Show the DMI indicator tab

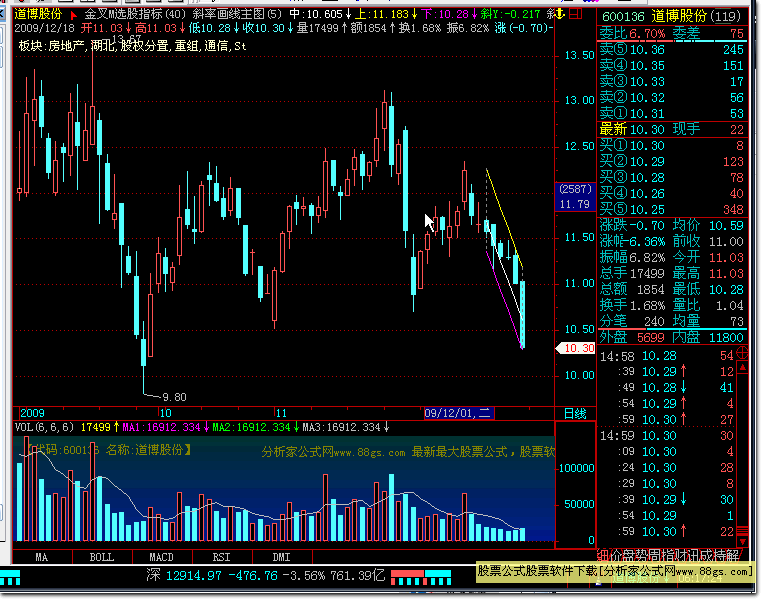pyautogui.click(x=280, y=556)
